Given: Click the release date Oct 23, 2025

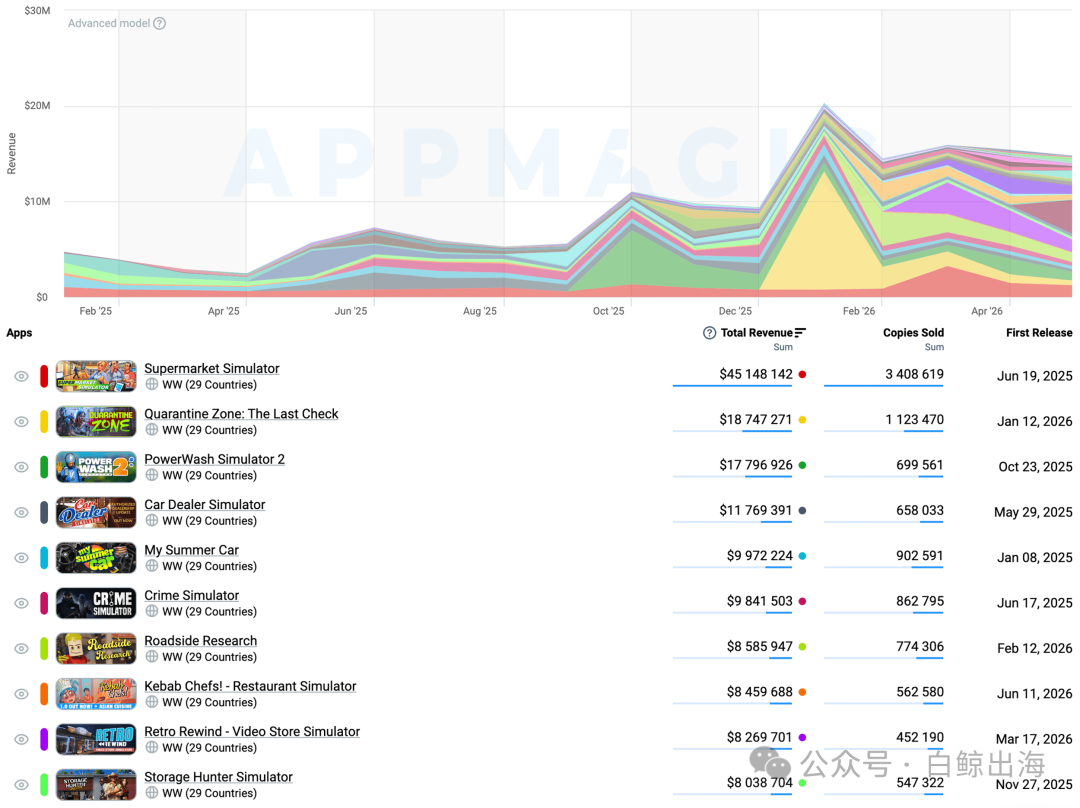Looking at the screenshot, I should pyautogui.click(x=1035, y=467).
